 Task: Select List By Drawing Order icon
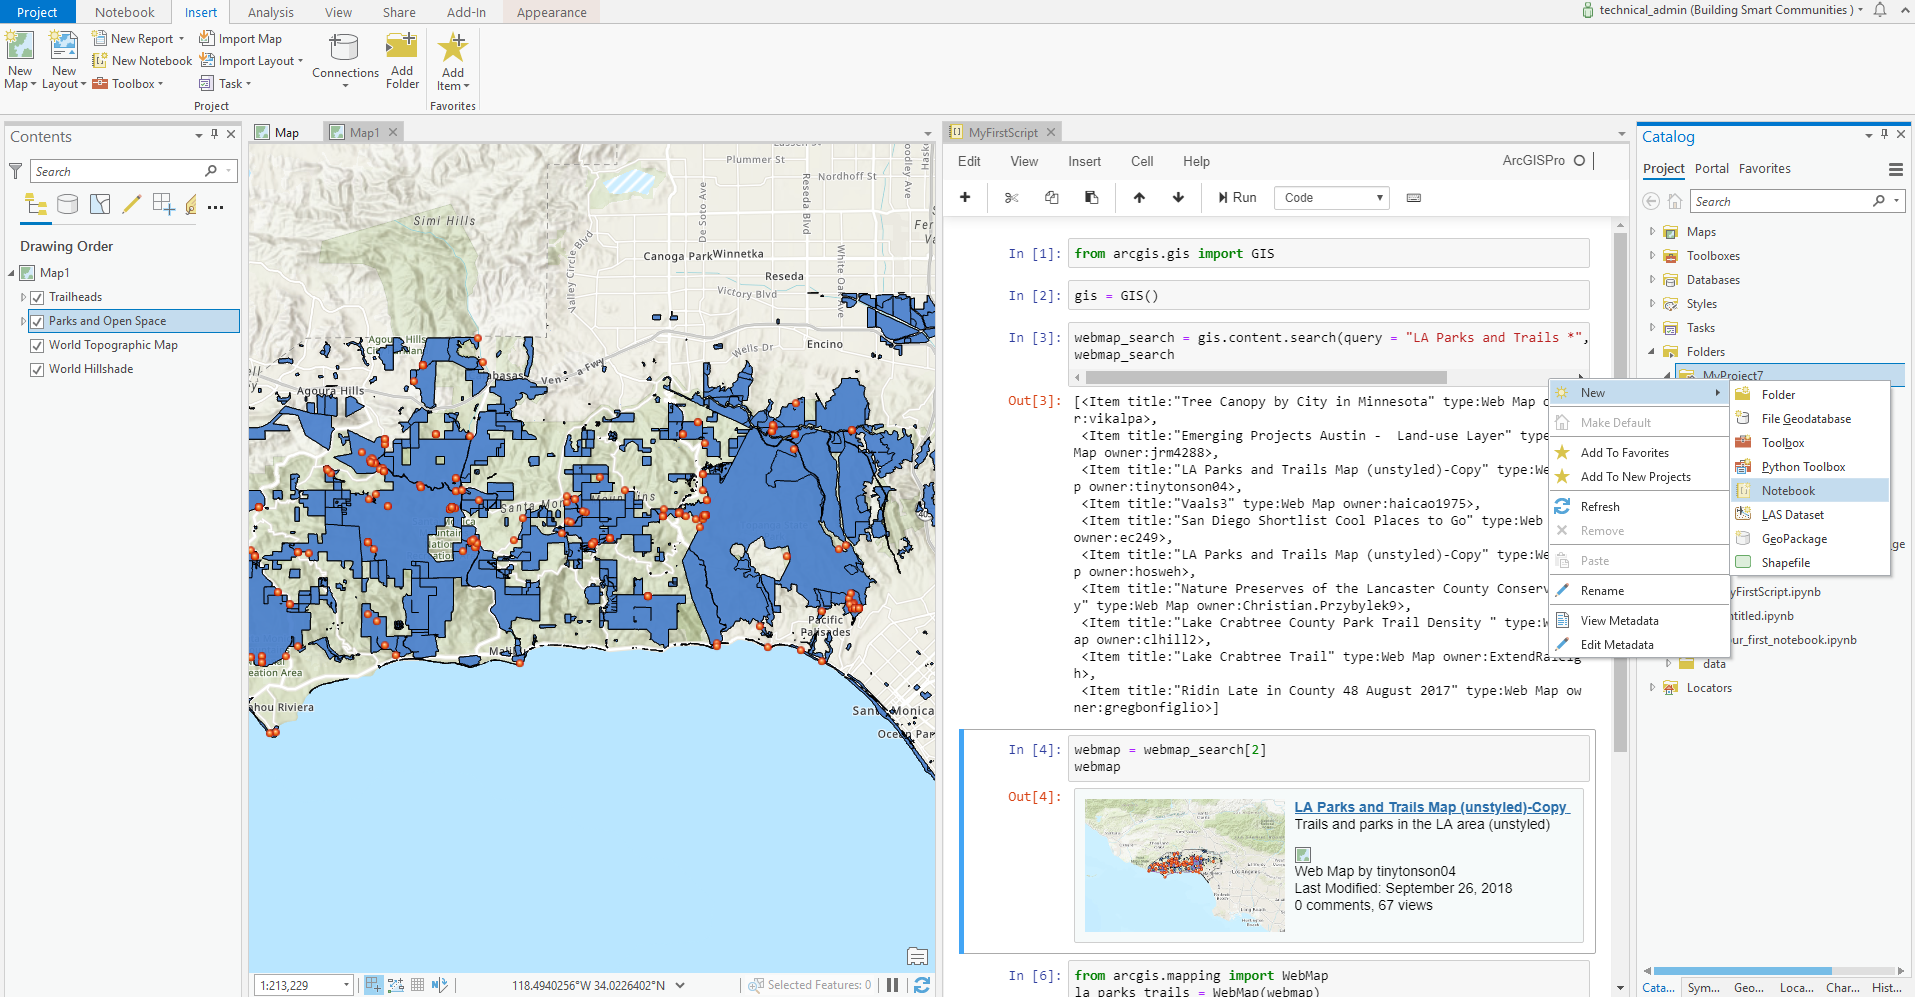tap(36, 205)
